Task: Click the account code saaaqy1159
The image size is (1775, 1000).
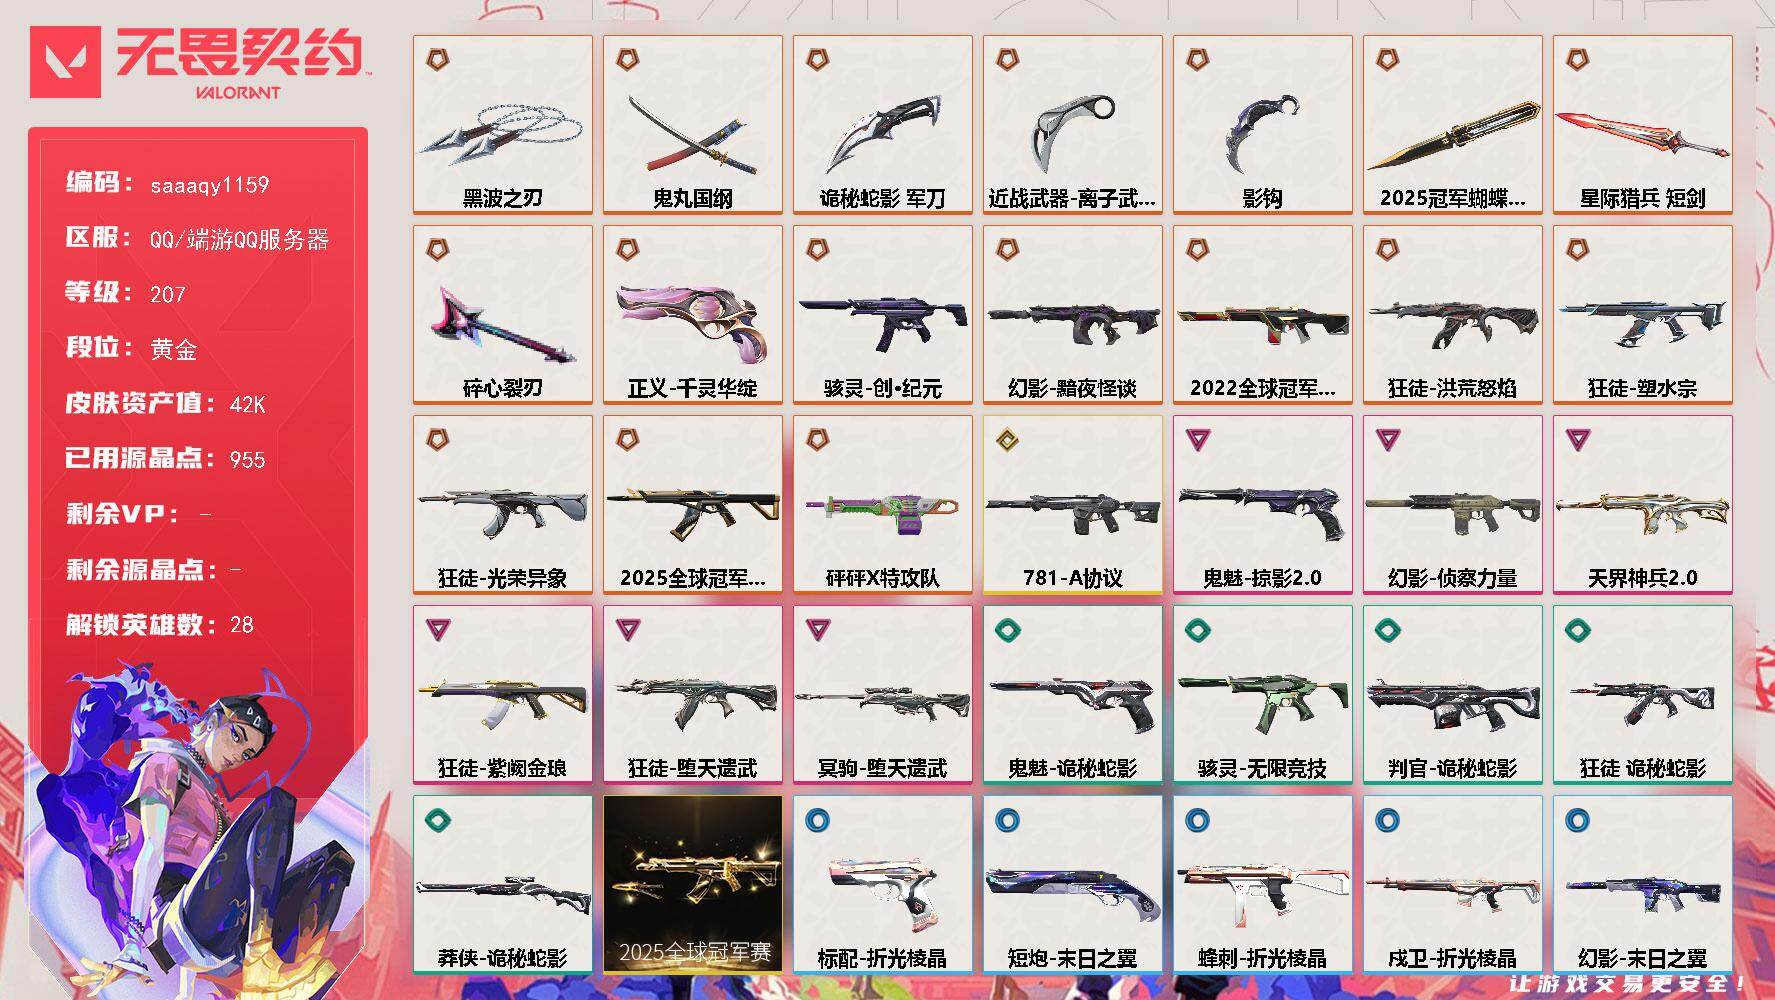Action: point(210,185)
